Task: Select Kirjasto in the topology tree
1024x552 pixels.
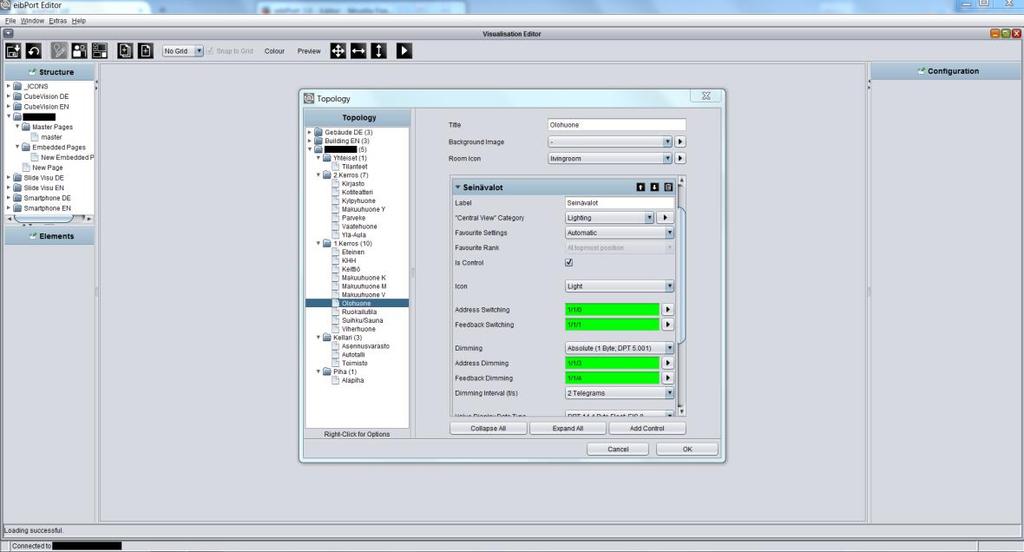Action: (353, 184)
